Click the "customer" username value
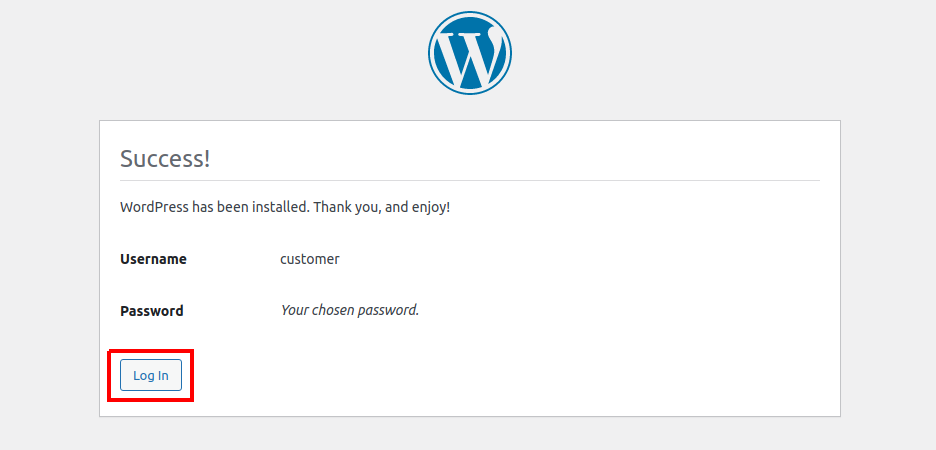 (309, 259)
